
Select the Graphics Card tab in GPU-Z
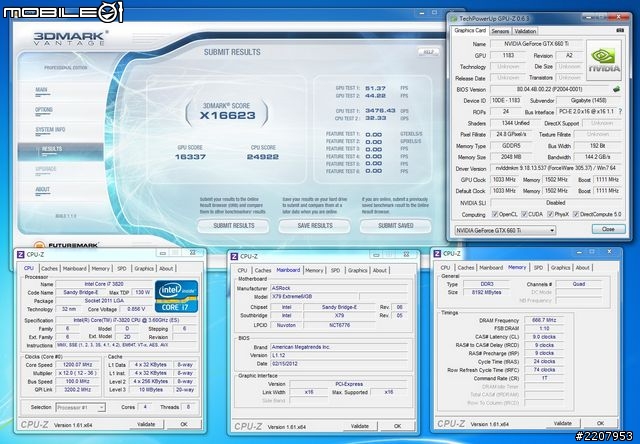(470, 31)
